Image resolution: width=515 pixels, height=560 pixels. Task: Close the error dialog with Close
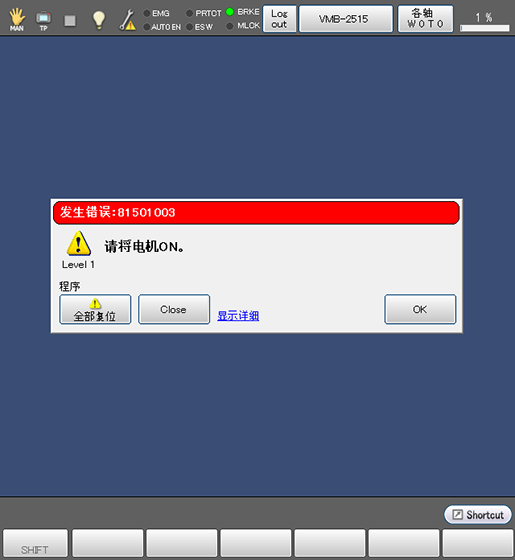(x=174, y=309)
